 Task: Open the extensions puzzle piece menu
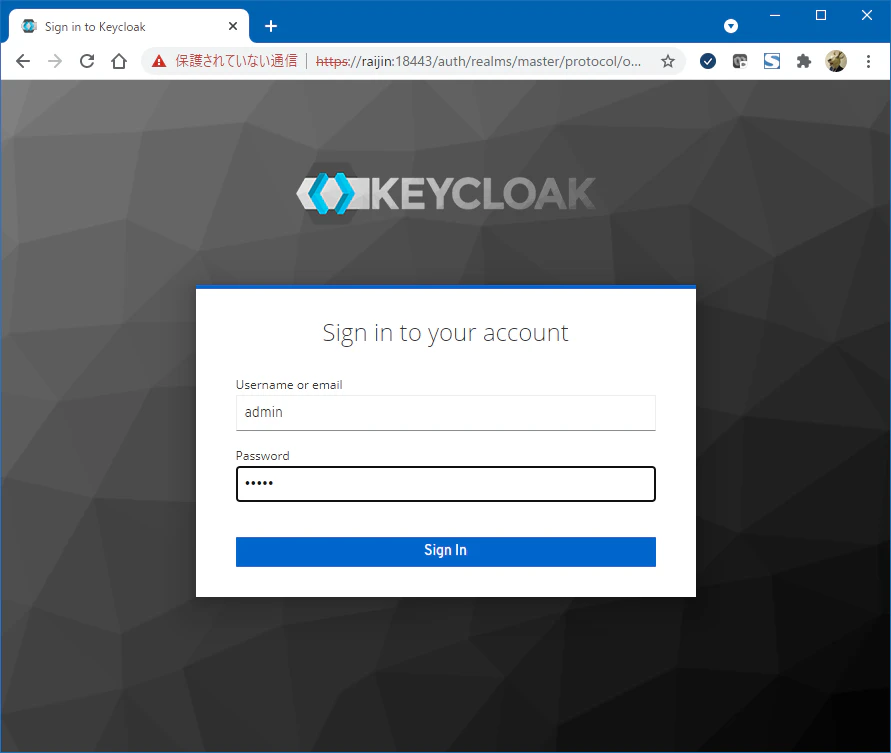coord(804,61)
